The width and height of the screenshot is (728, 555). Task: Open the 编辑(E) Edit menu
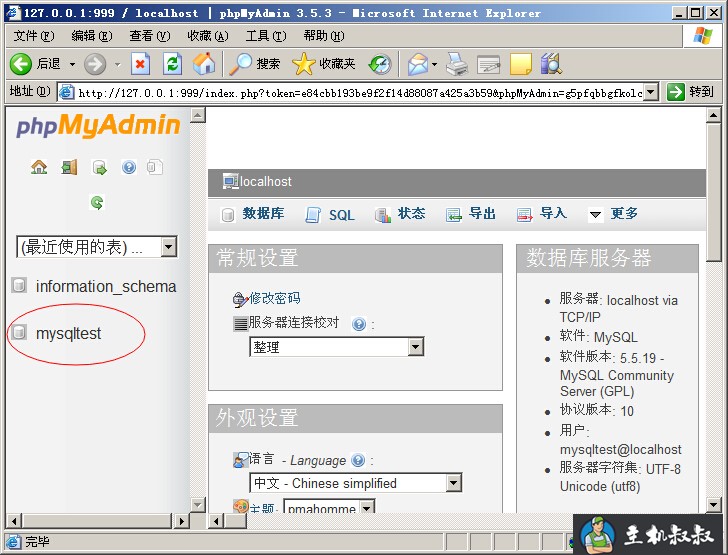tap(92, 35)
